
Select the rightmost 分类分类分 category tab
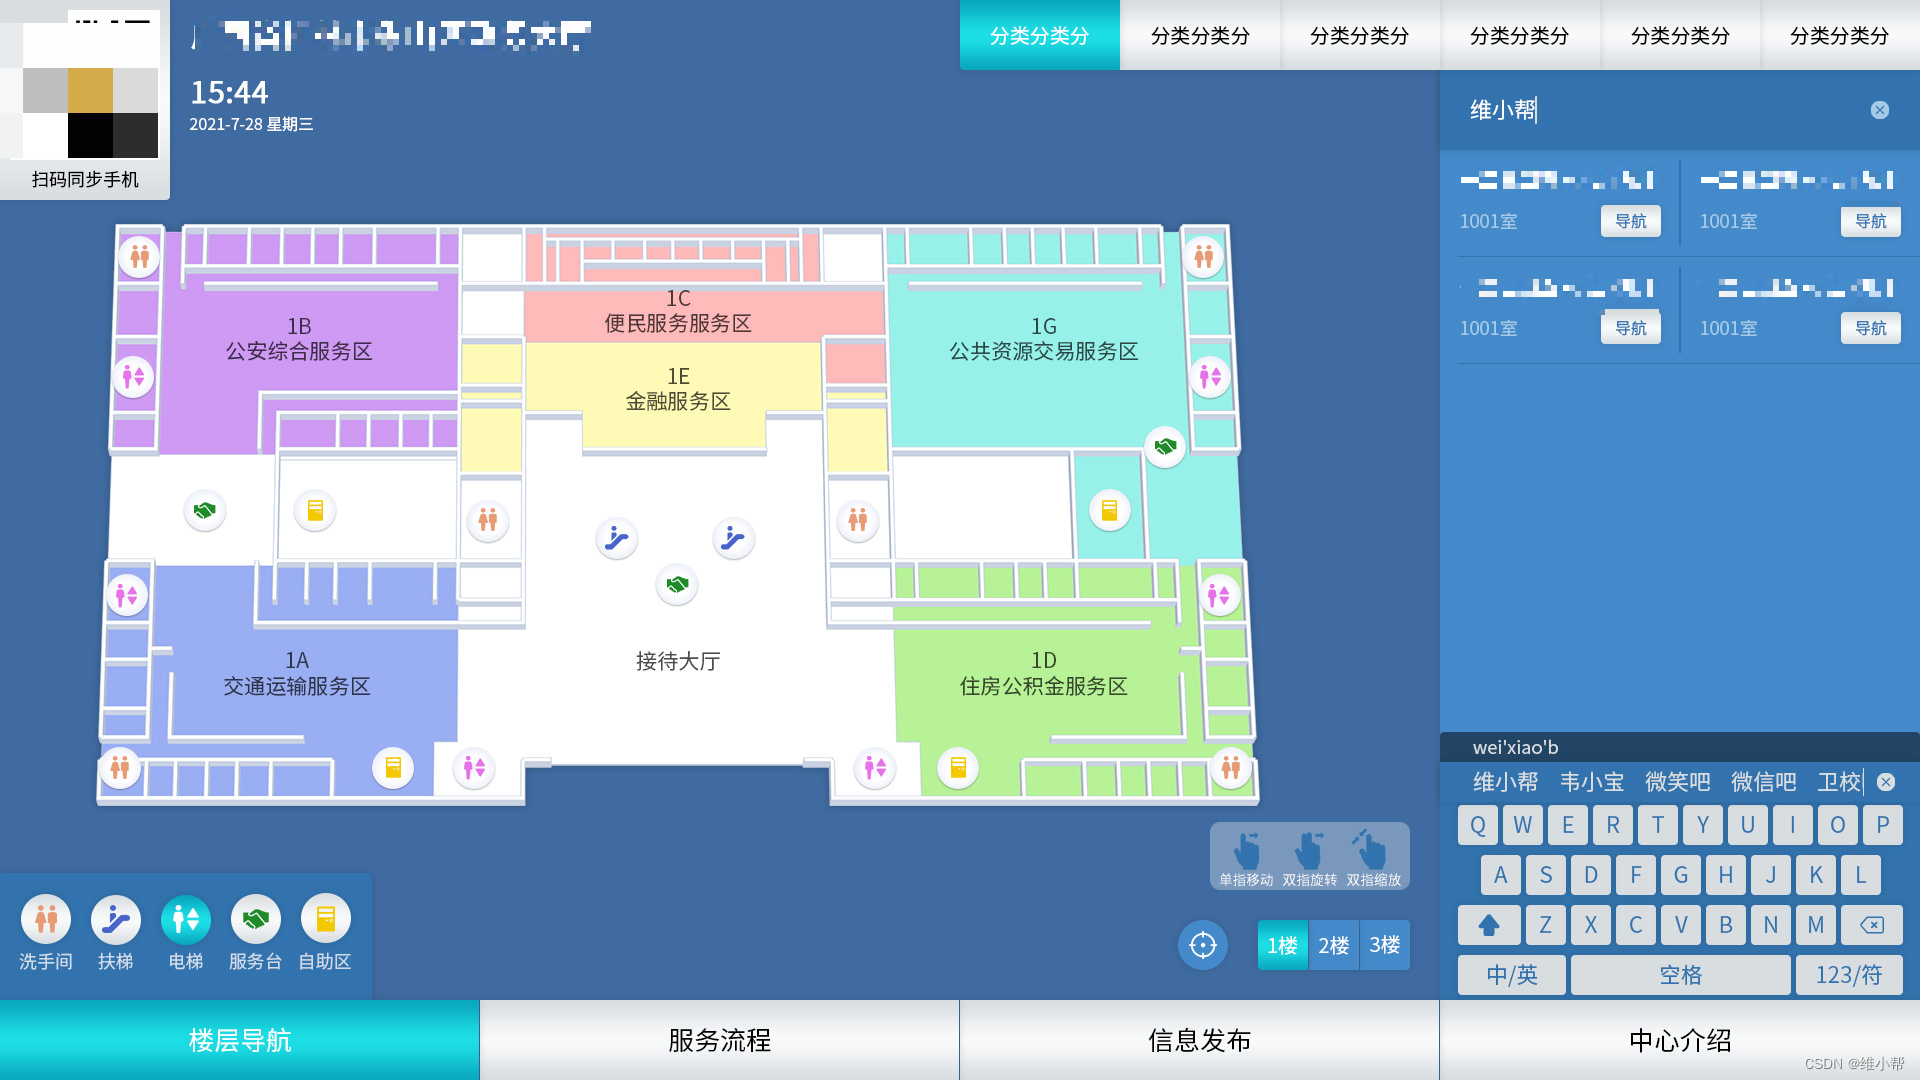click(1840, 35)
